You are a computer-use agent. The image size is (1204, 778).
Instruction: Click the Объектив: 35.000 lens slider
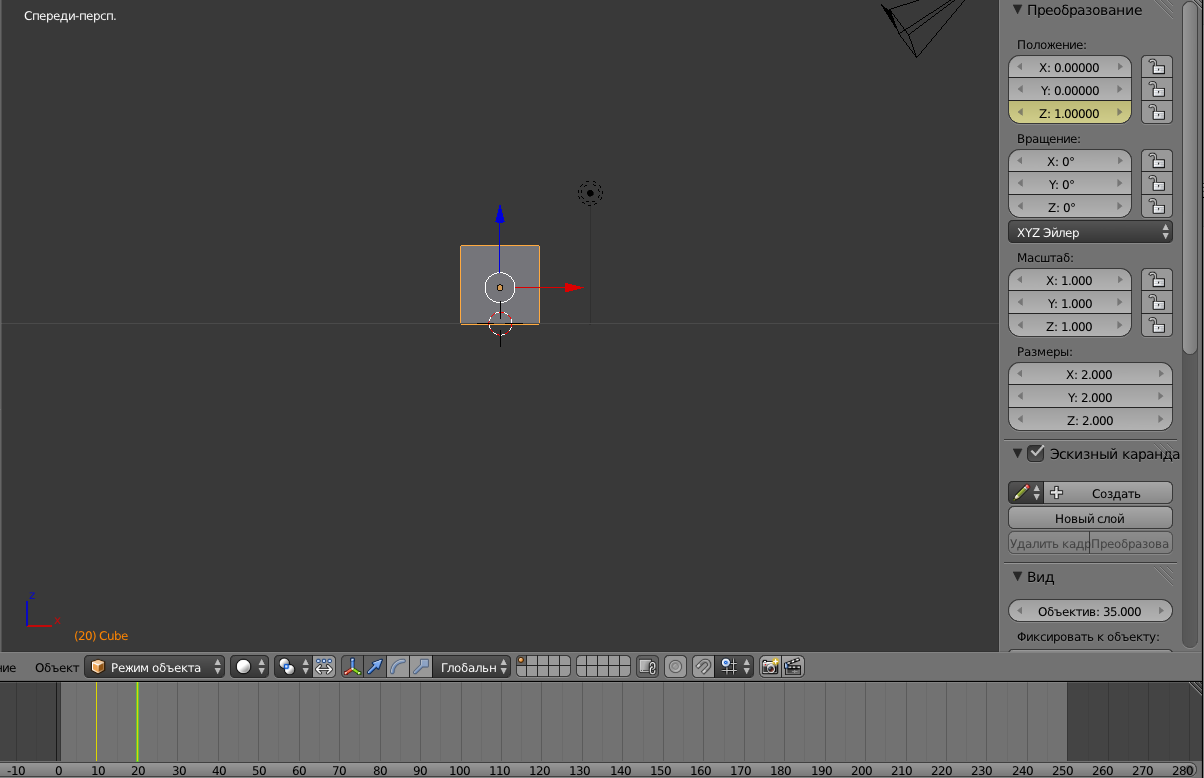point(1090,610)
